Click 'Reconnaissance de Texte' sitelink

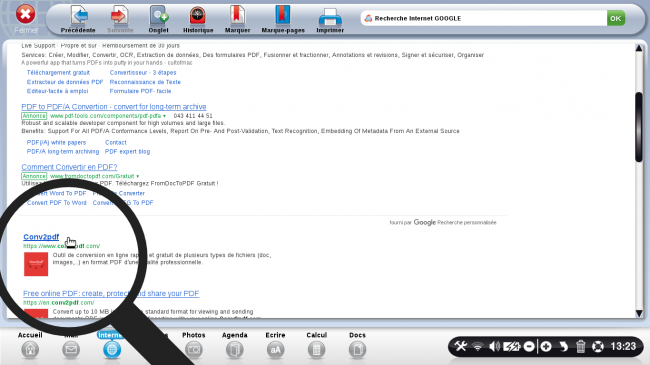coord(145,82)
